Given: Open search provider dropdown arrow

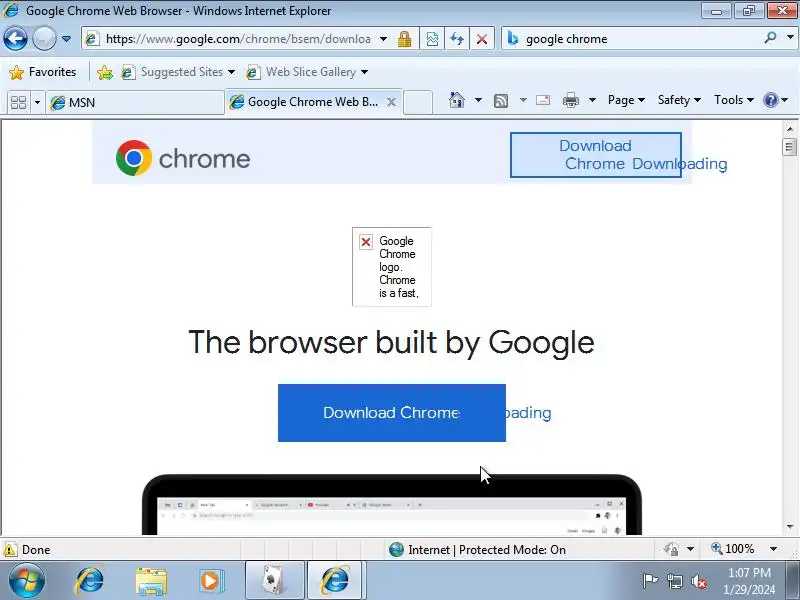Looking at the screenshot, I should 790,38.
